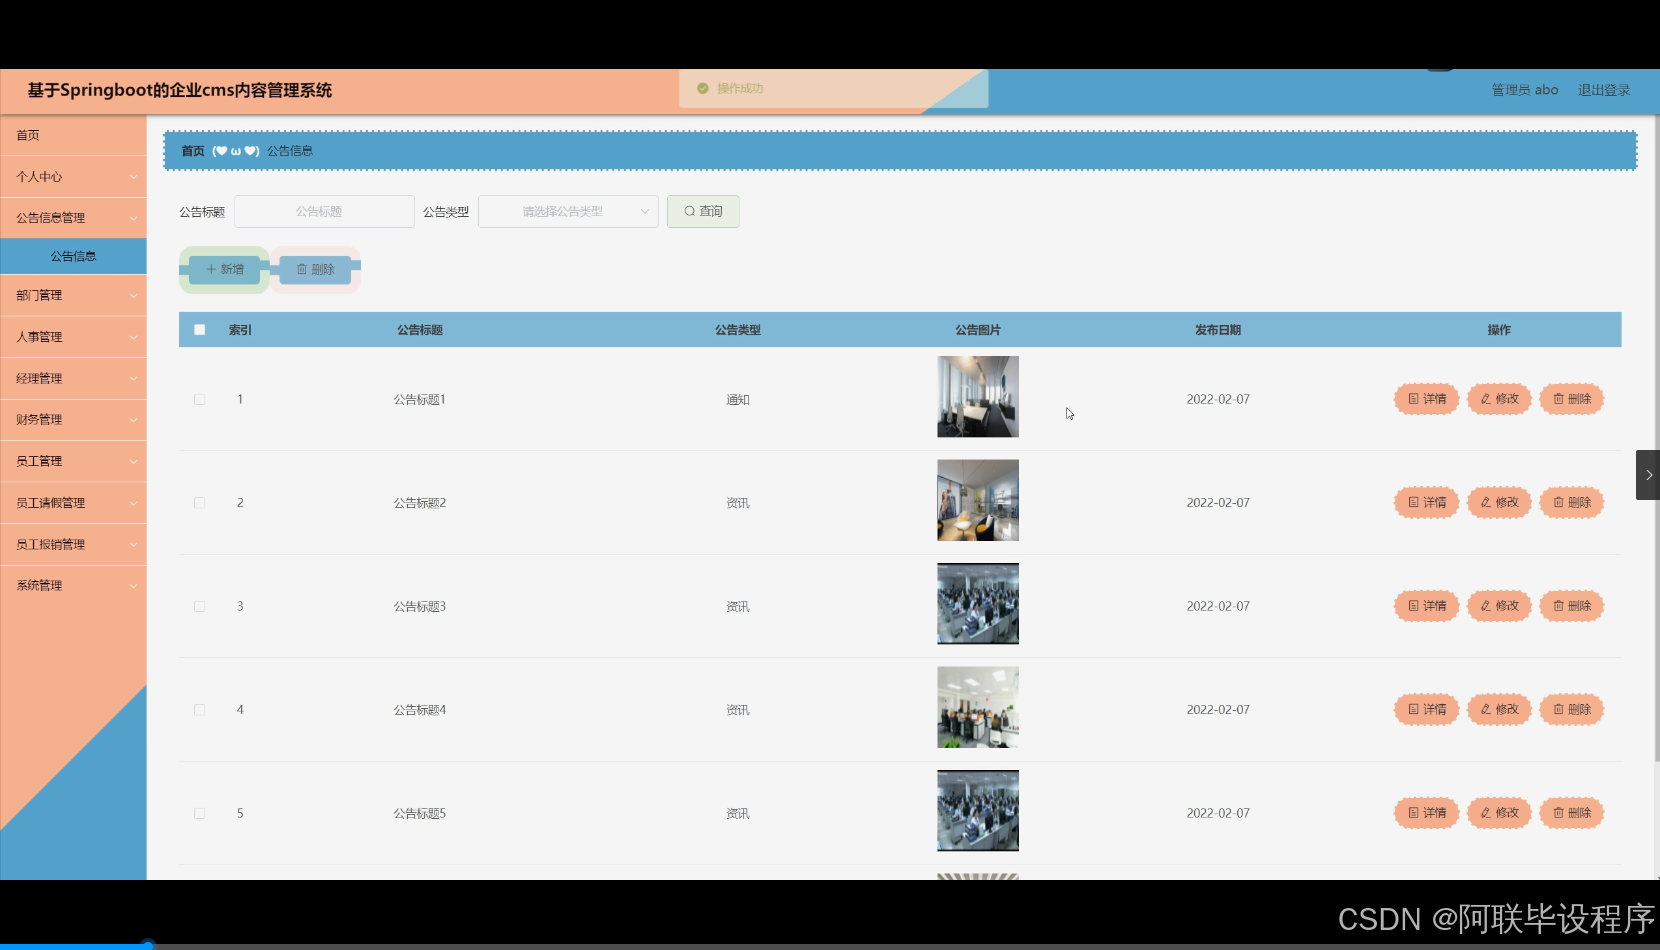
Task: Open the 请选择公告类型 dropdown
Action: click(567, 211)
